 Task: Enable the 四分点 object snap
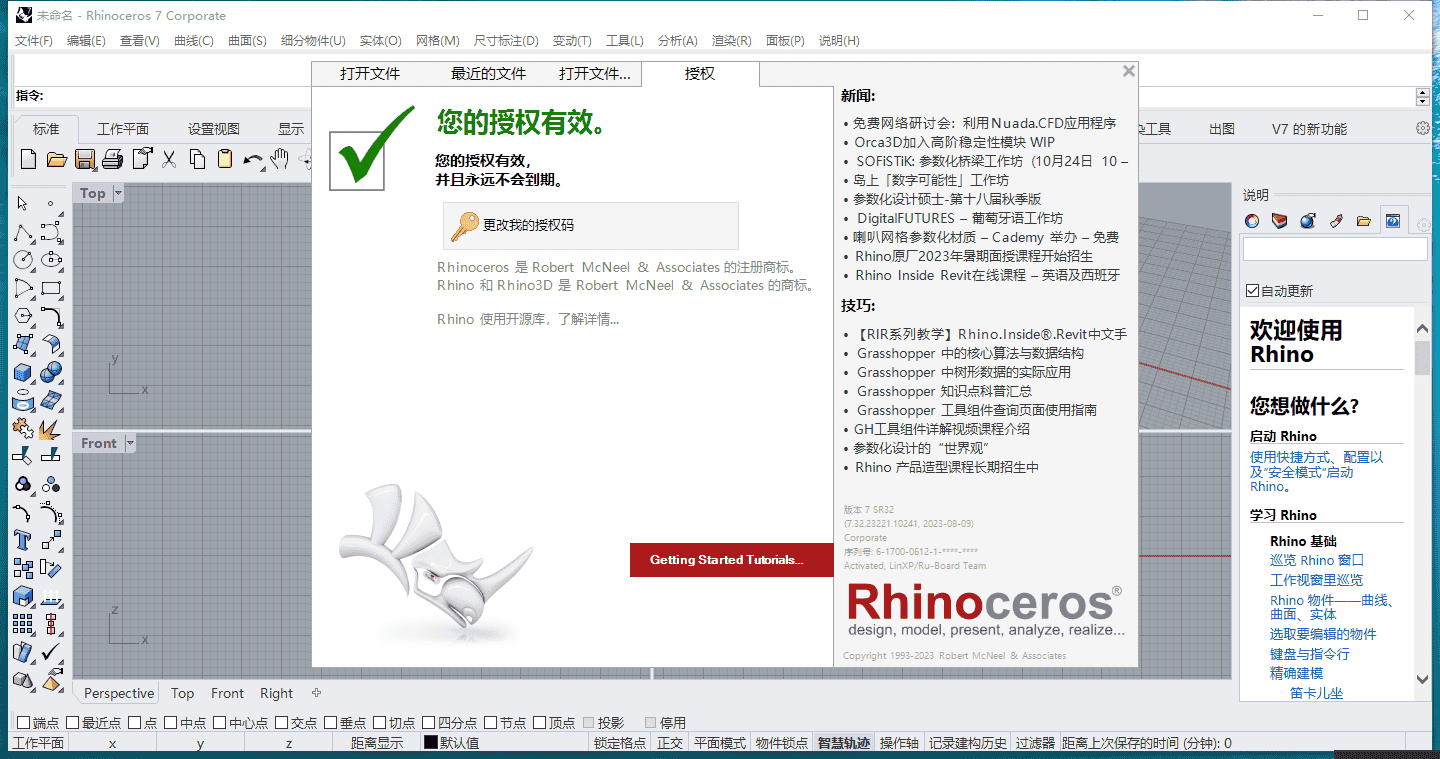click(428, 722)
